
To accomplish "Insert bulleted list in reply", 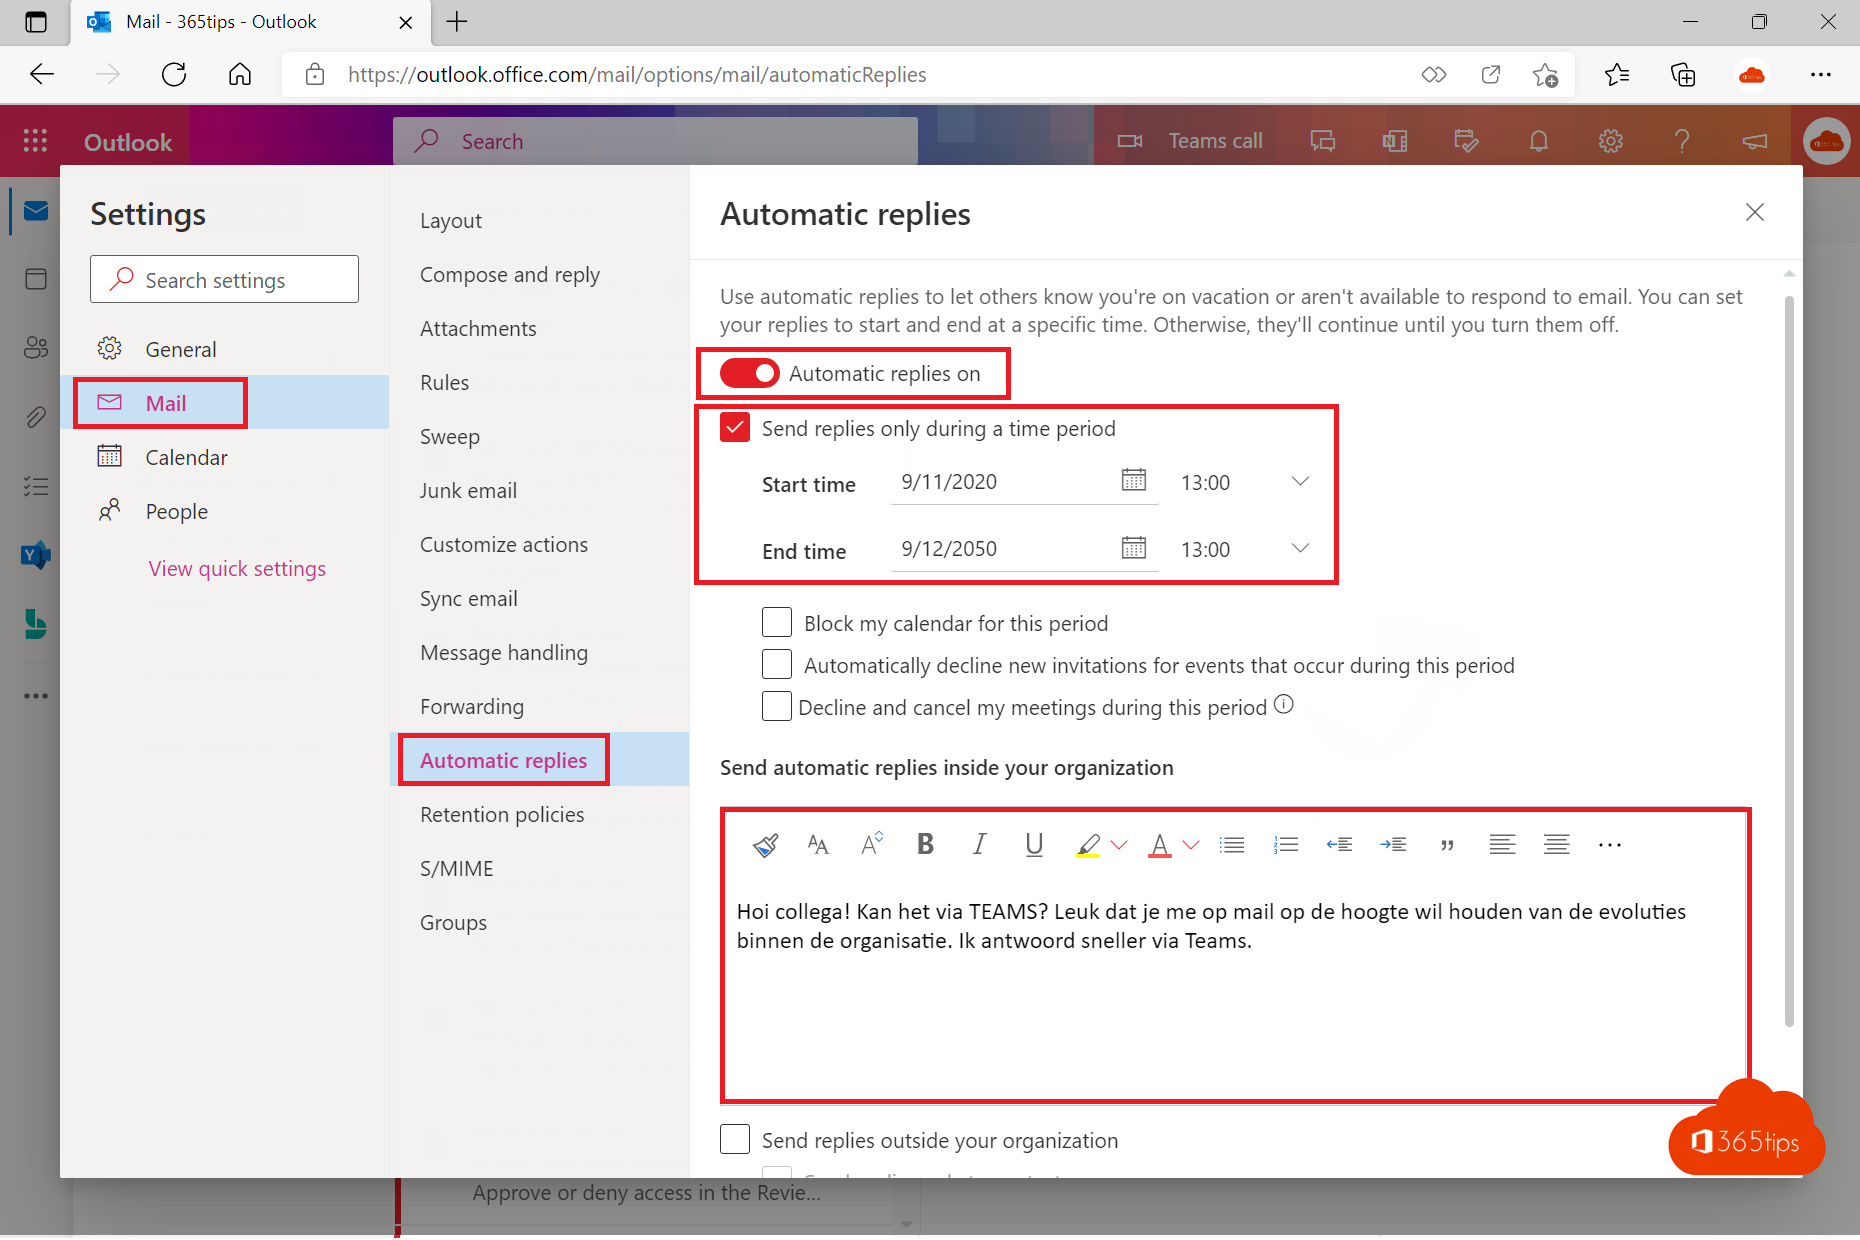I will [1232, 845].
